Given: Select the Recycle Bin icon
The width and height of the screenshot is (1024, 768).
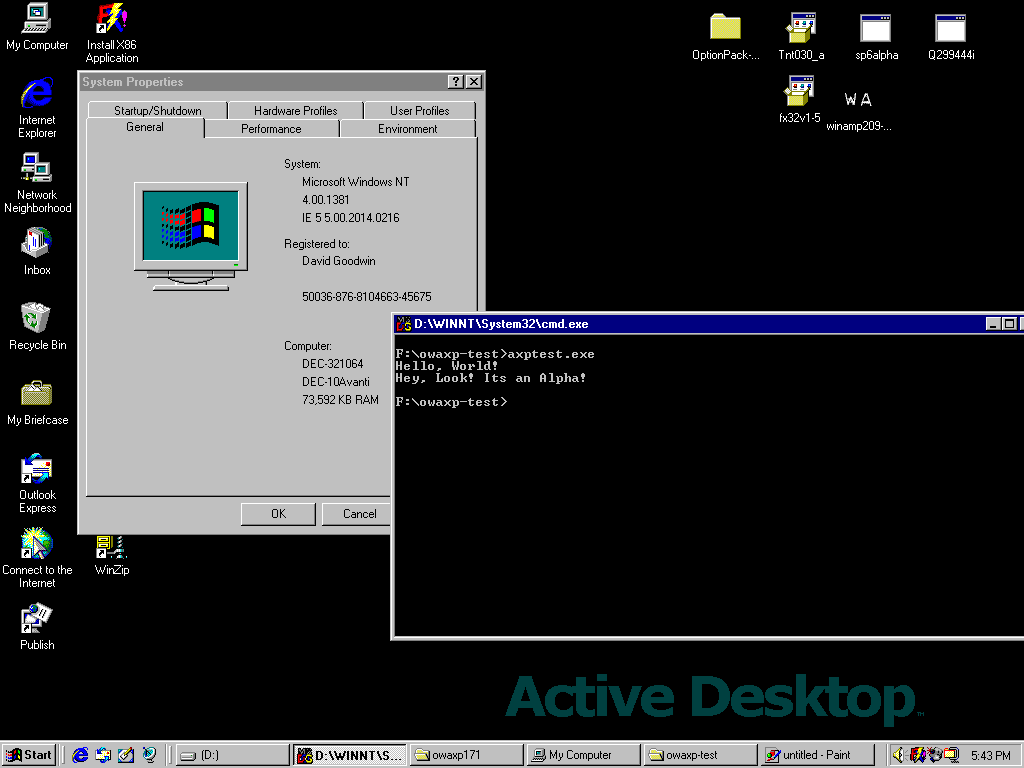Looking at the screenshot, I should (37, 327).
